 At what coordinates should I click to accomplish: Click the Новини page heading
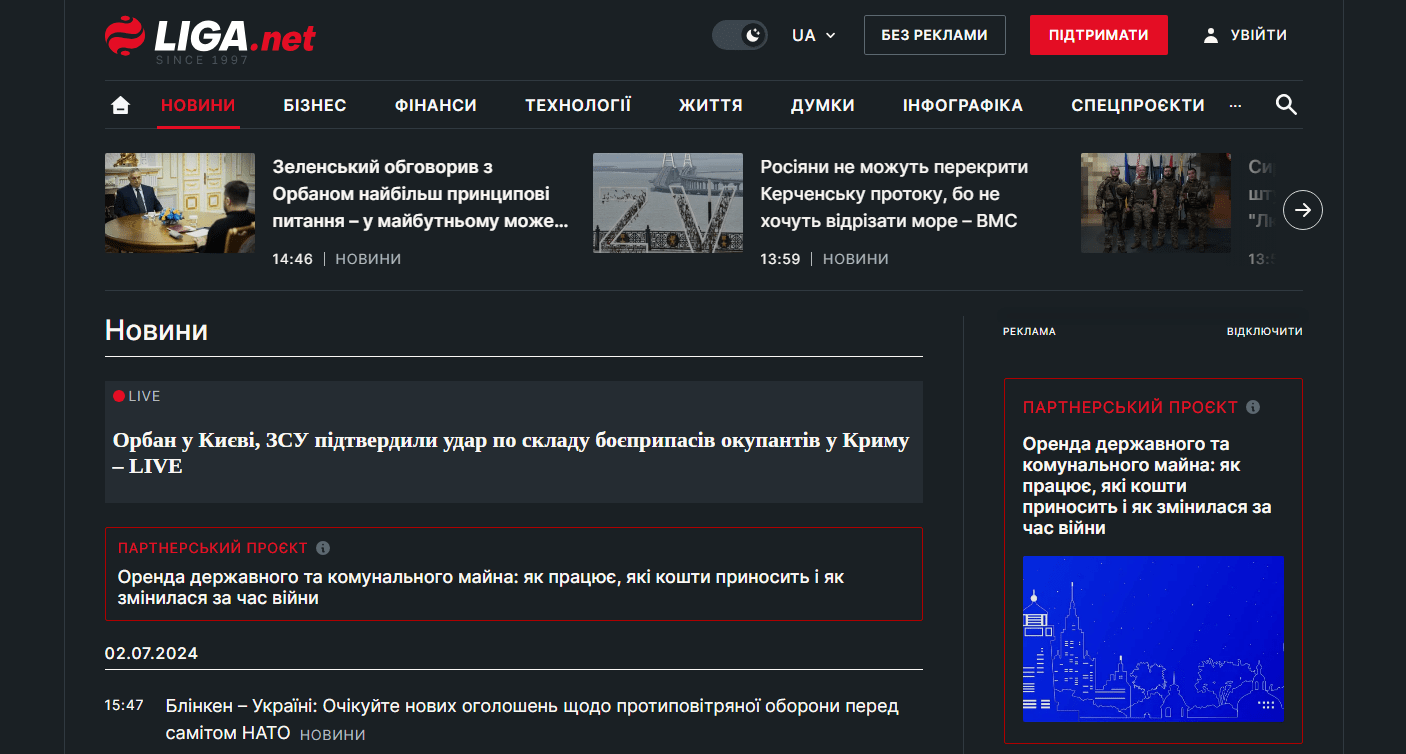156,331
